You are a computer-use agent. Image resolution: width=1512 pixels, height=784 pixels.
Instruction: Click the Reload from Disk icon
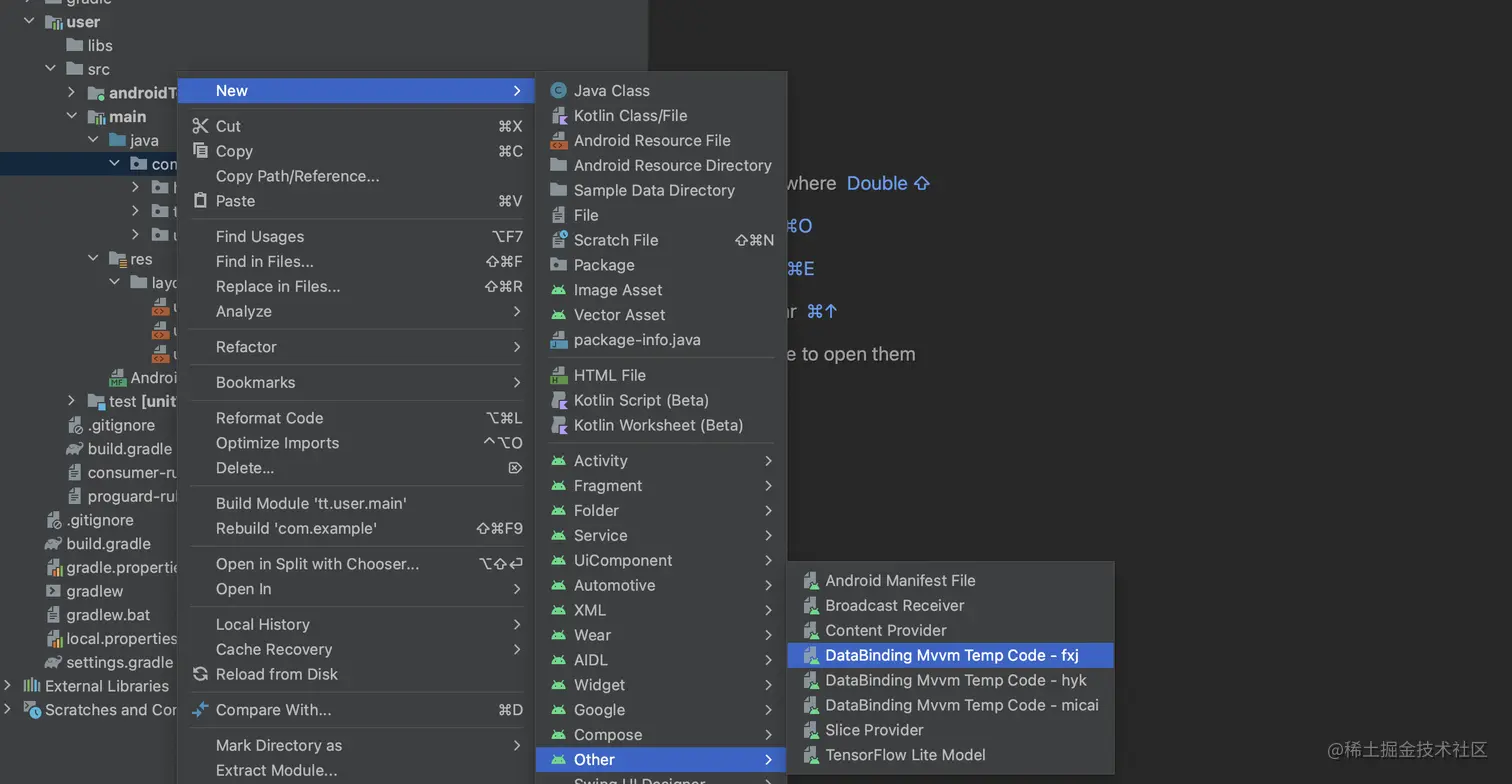[200, 675]
